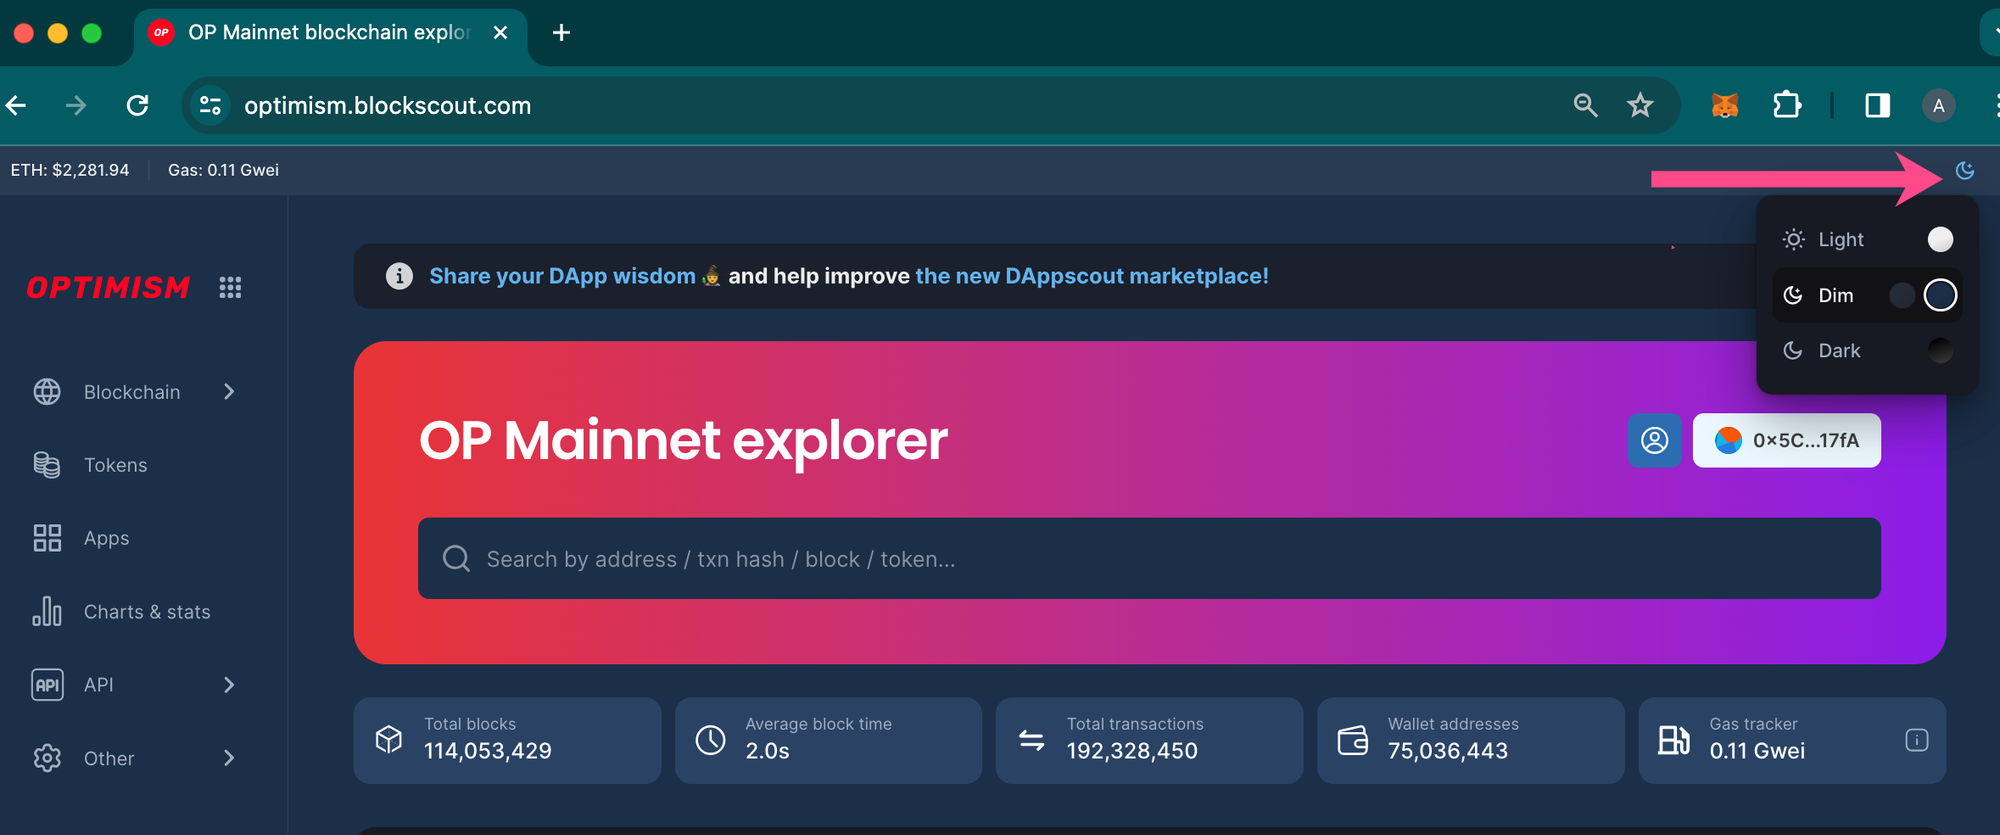The image size is (2000, 835).
Task: Focus the address / txn hash search field
Action: tap(1149, 559)
